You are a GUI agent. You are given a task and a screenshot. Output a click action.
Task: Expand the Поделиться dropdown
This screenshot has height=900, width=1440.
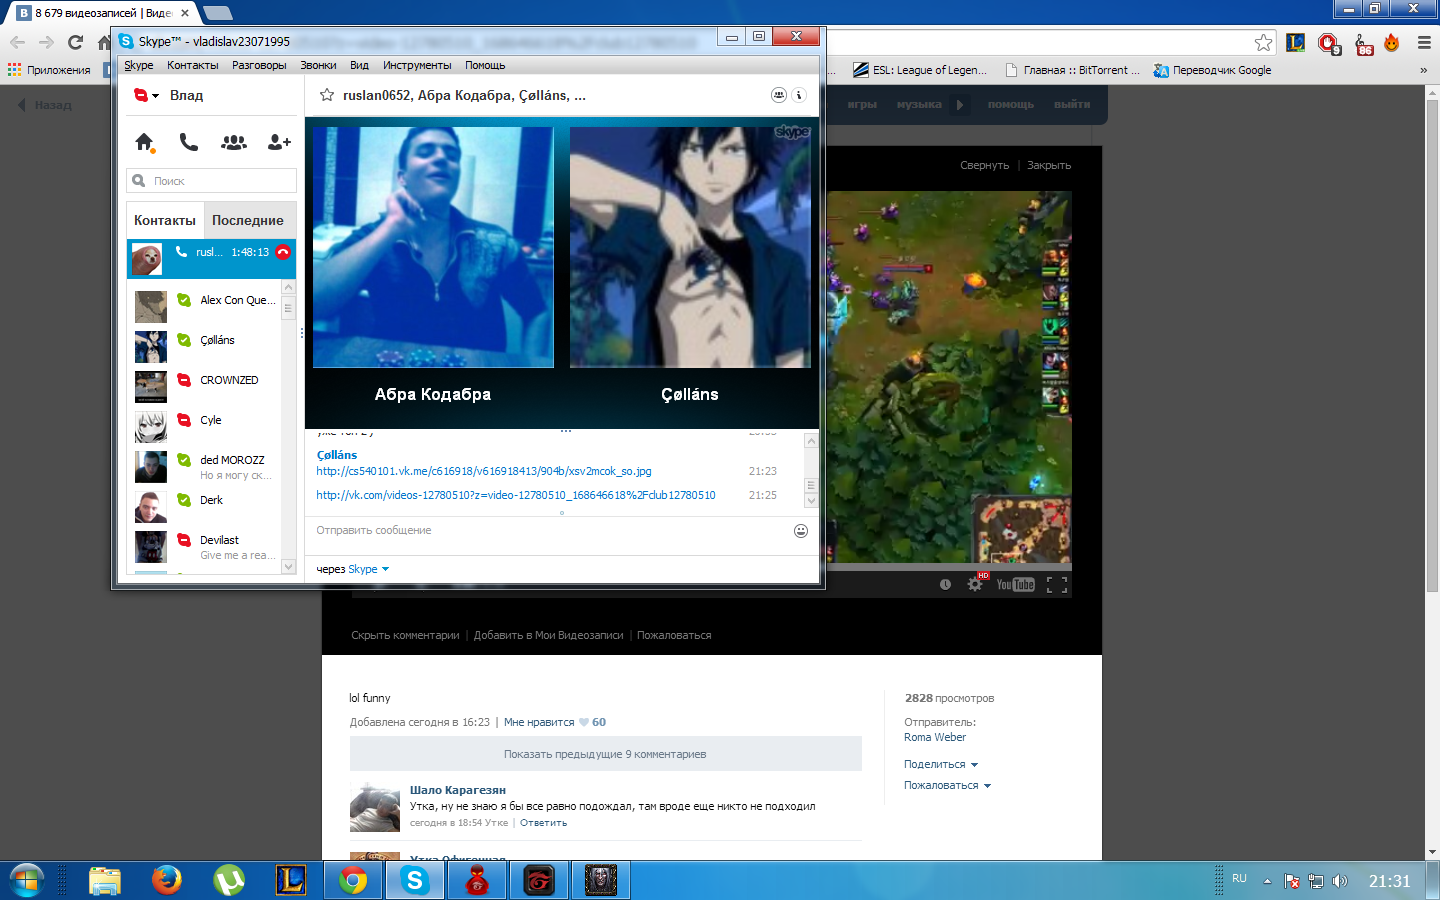click(941, 764)
